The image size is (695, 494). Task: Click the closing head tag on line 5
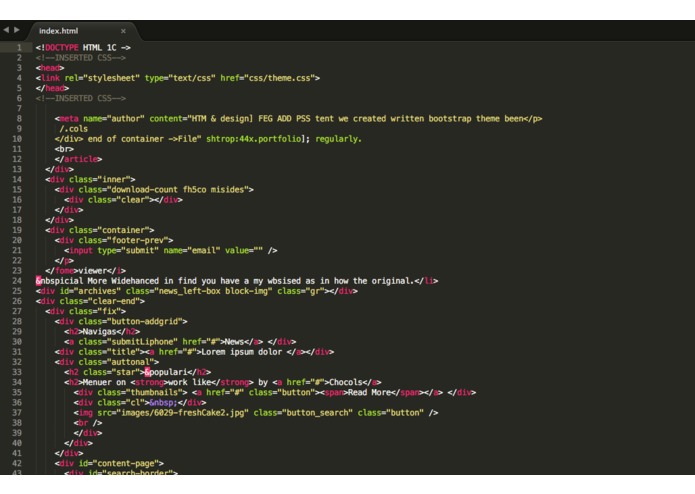(52, 88)
